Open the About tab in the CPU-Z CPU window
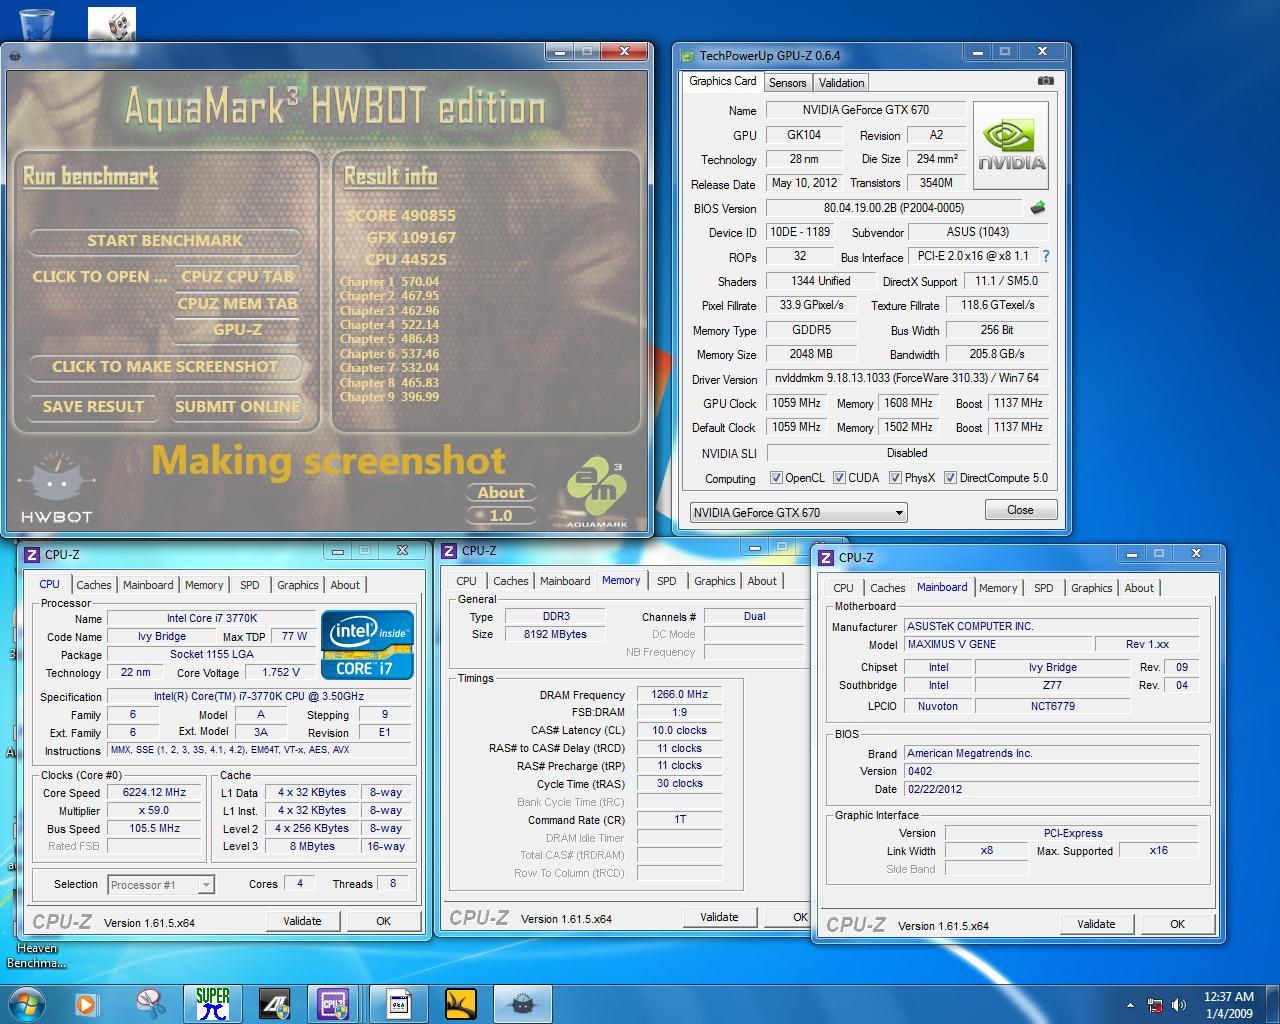 (345, 585)
